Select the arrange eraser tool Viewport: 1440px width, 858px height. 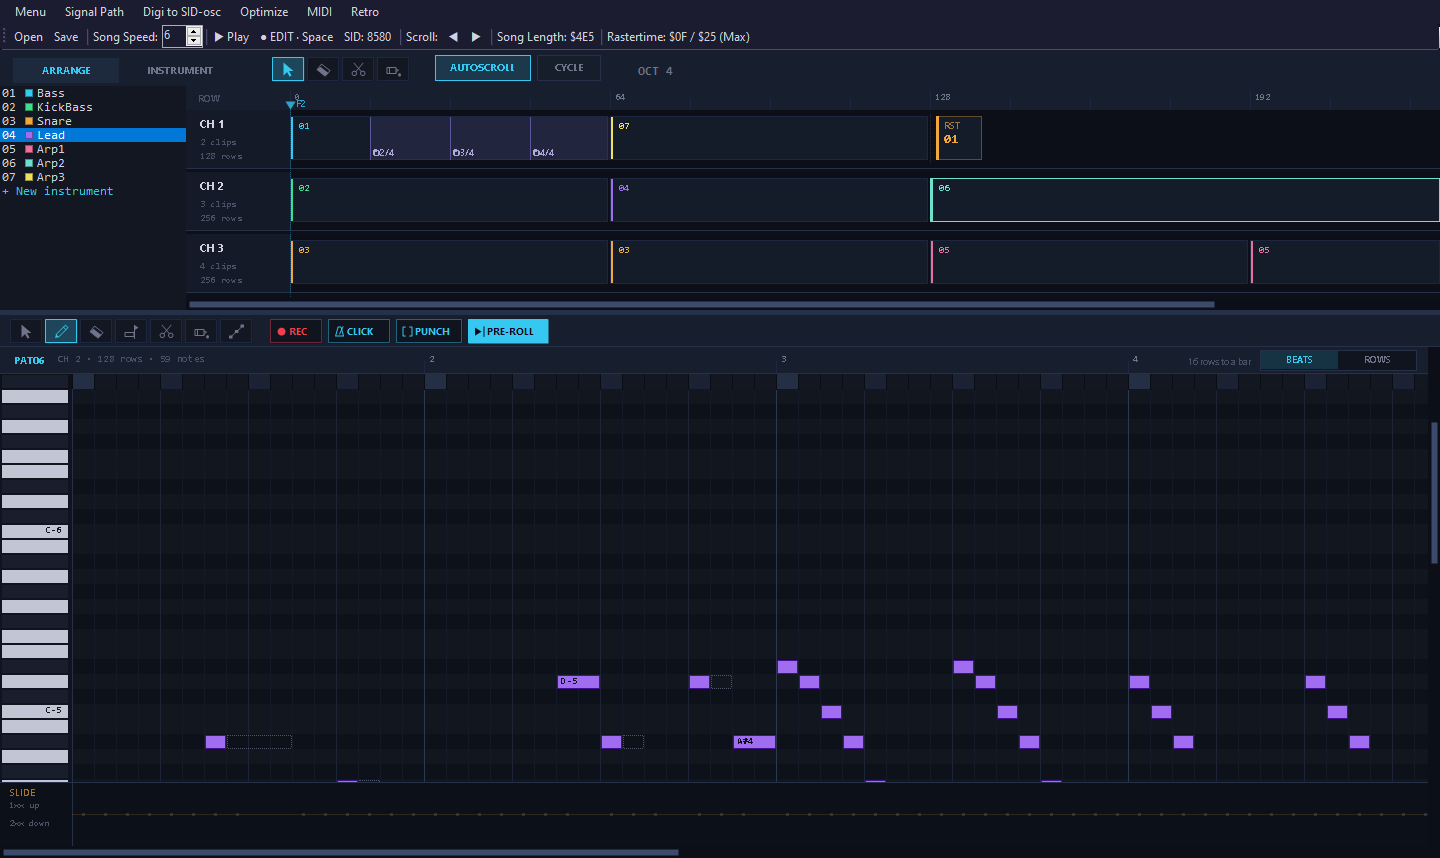coord(323,69)
